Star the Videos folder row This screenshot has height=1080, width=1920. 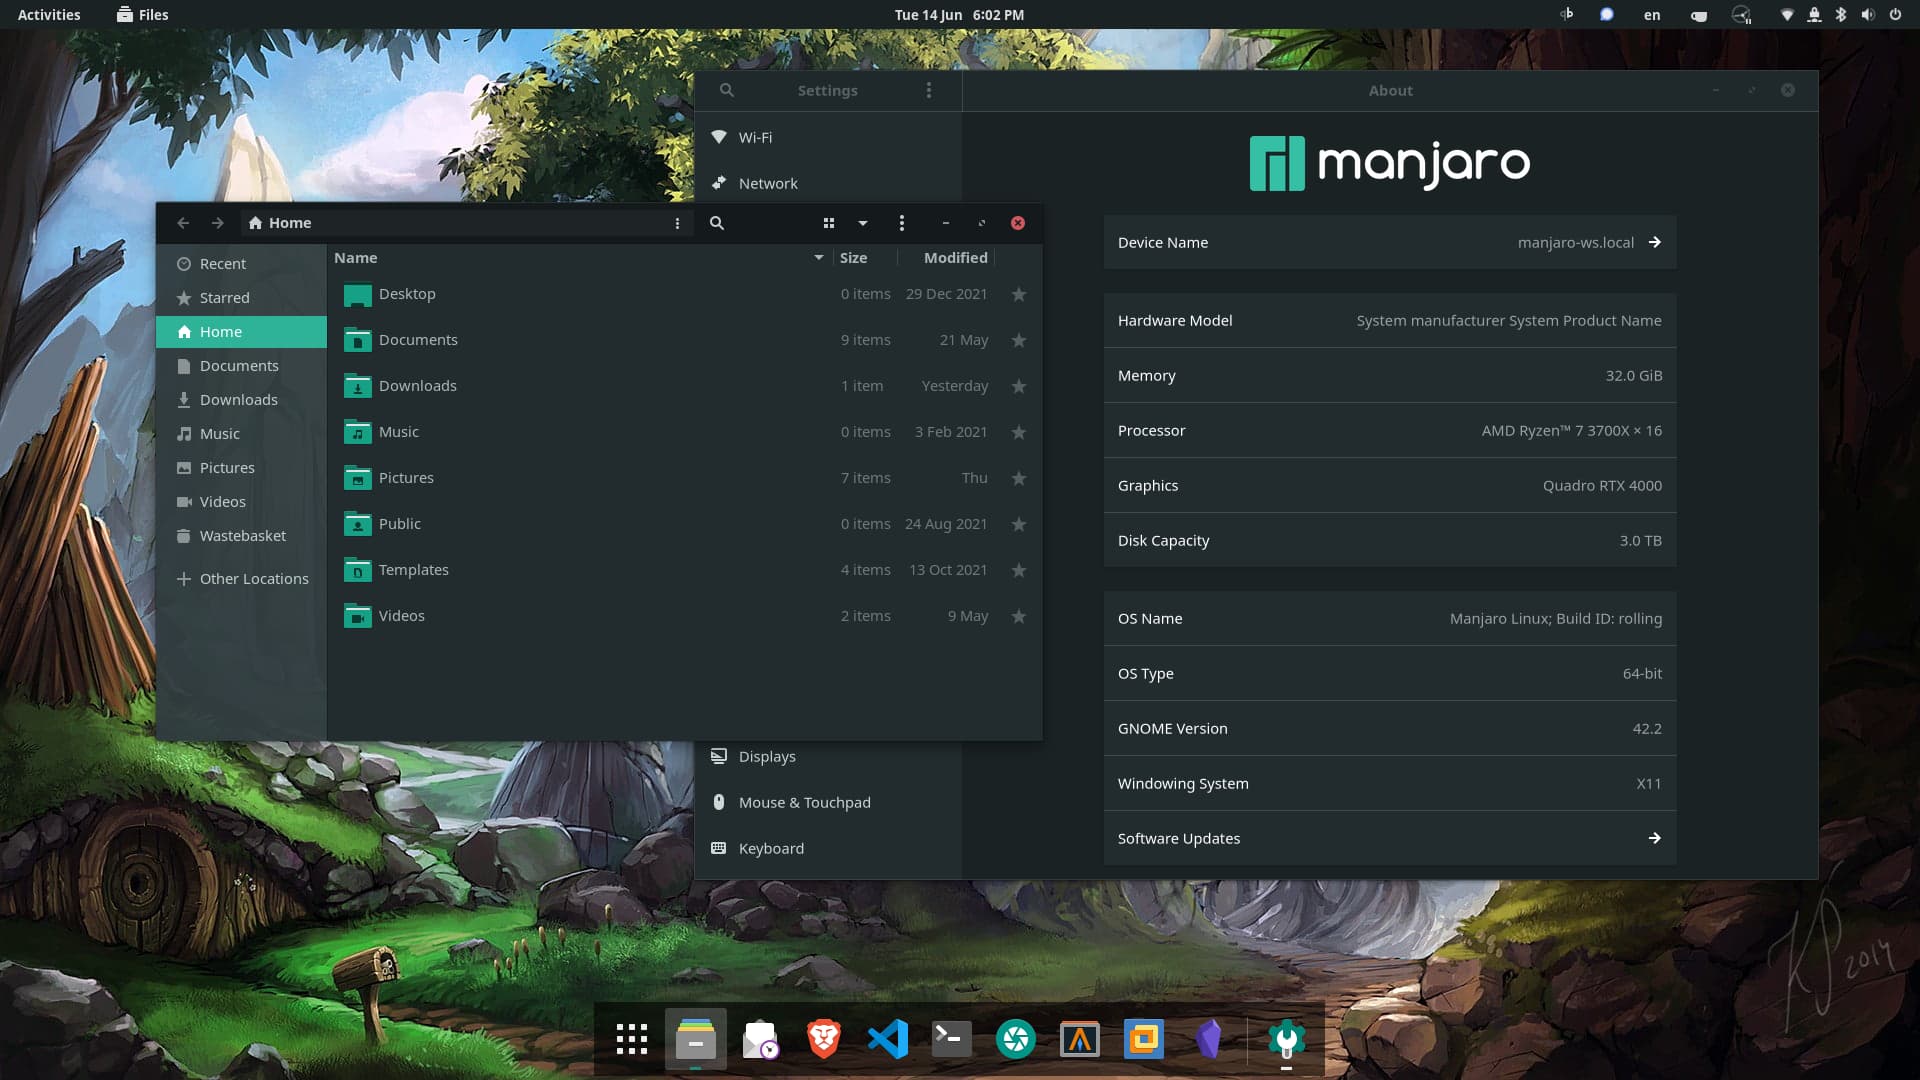(x=1019, y=616)
